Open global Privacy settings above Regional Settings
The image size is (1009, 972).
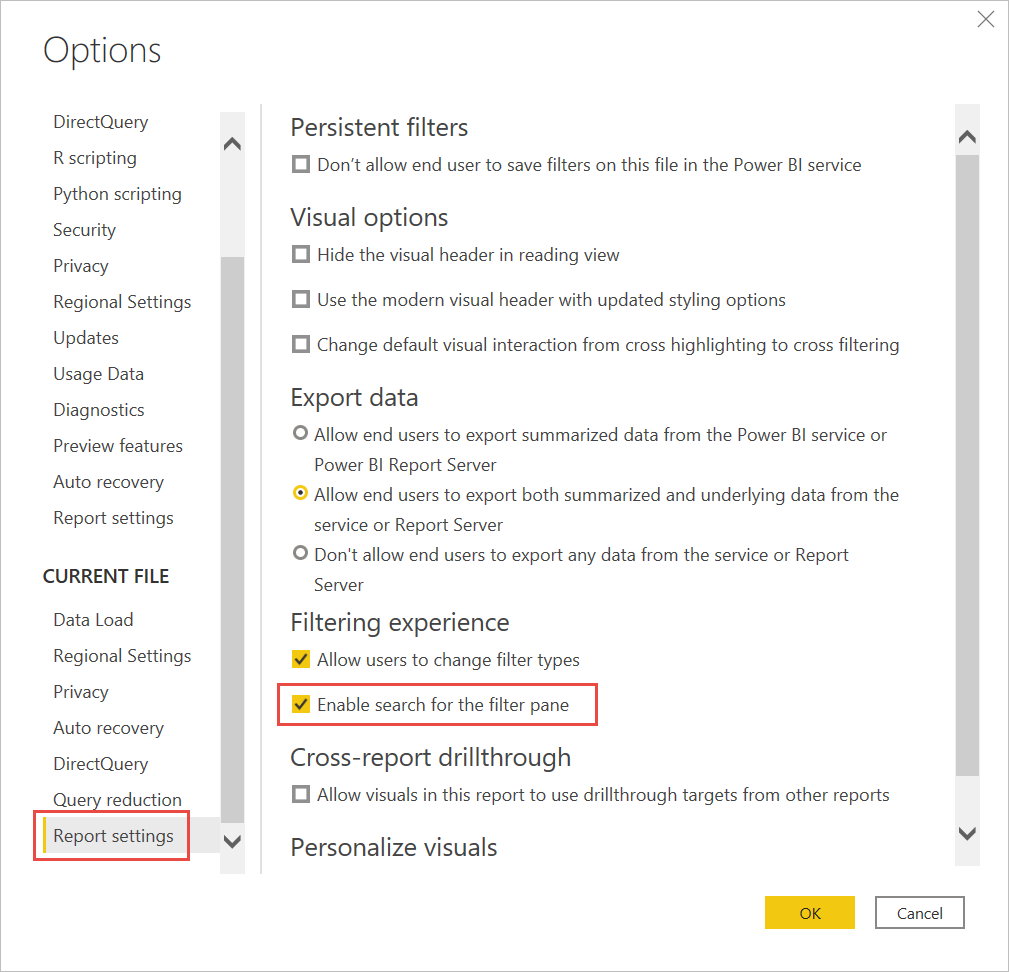pos(80,266)
